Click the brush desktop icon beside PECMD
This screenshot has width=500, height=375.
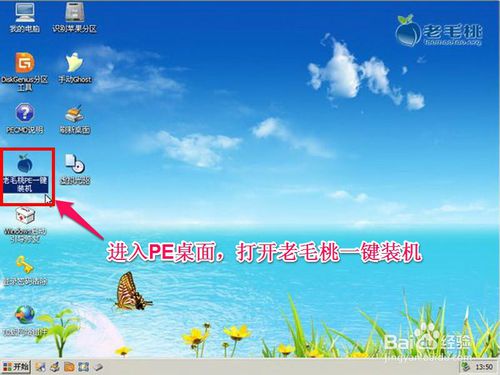coord(74,114)
